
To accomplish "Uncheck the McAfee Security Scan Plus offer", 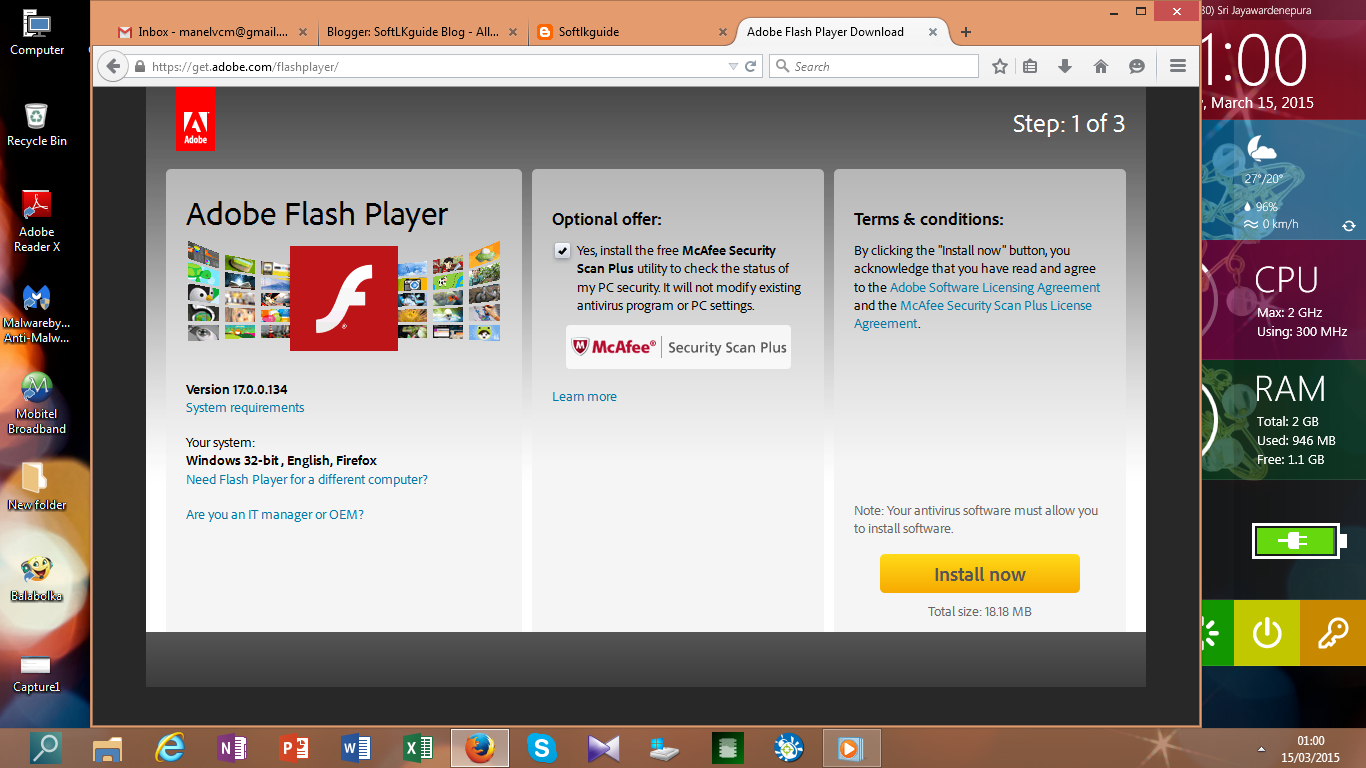I will 563,251.
